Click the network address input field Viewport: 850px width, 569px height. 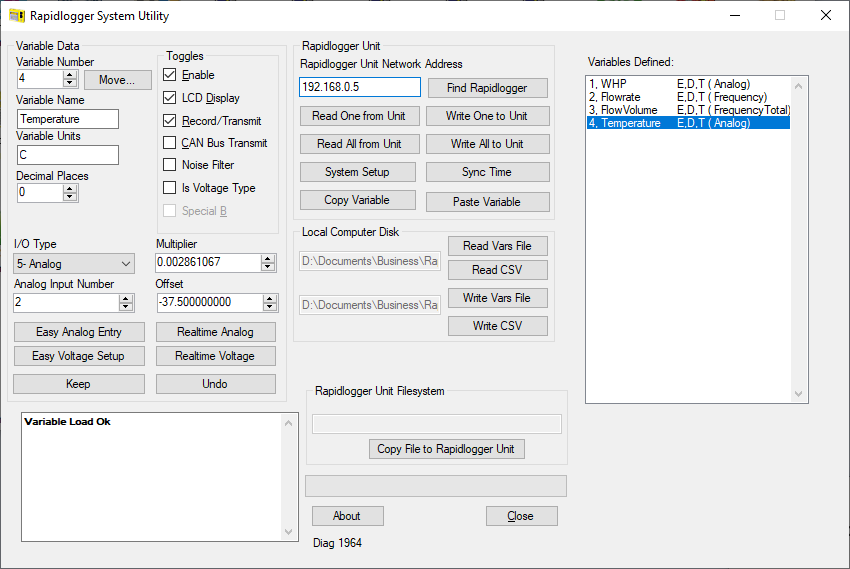(x=359, y=88)
